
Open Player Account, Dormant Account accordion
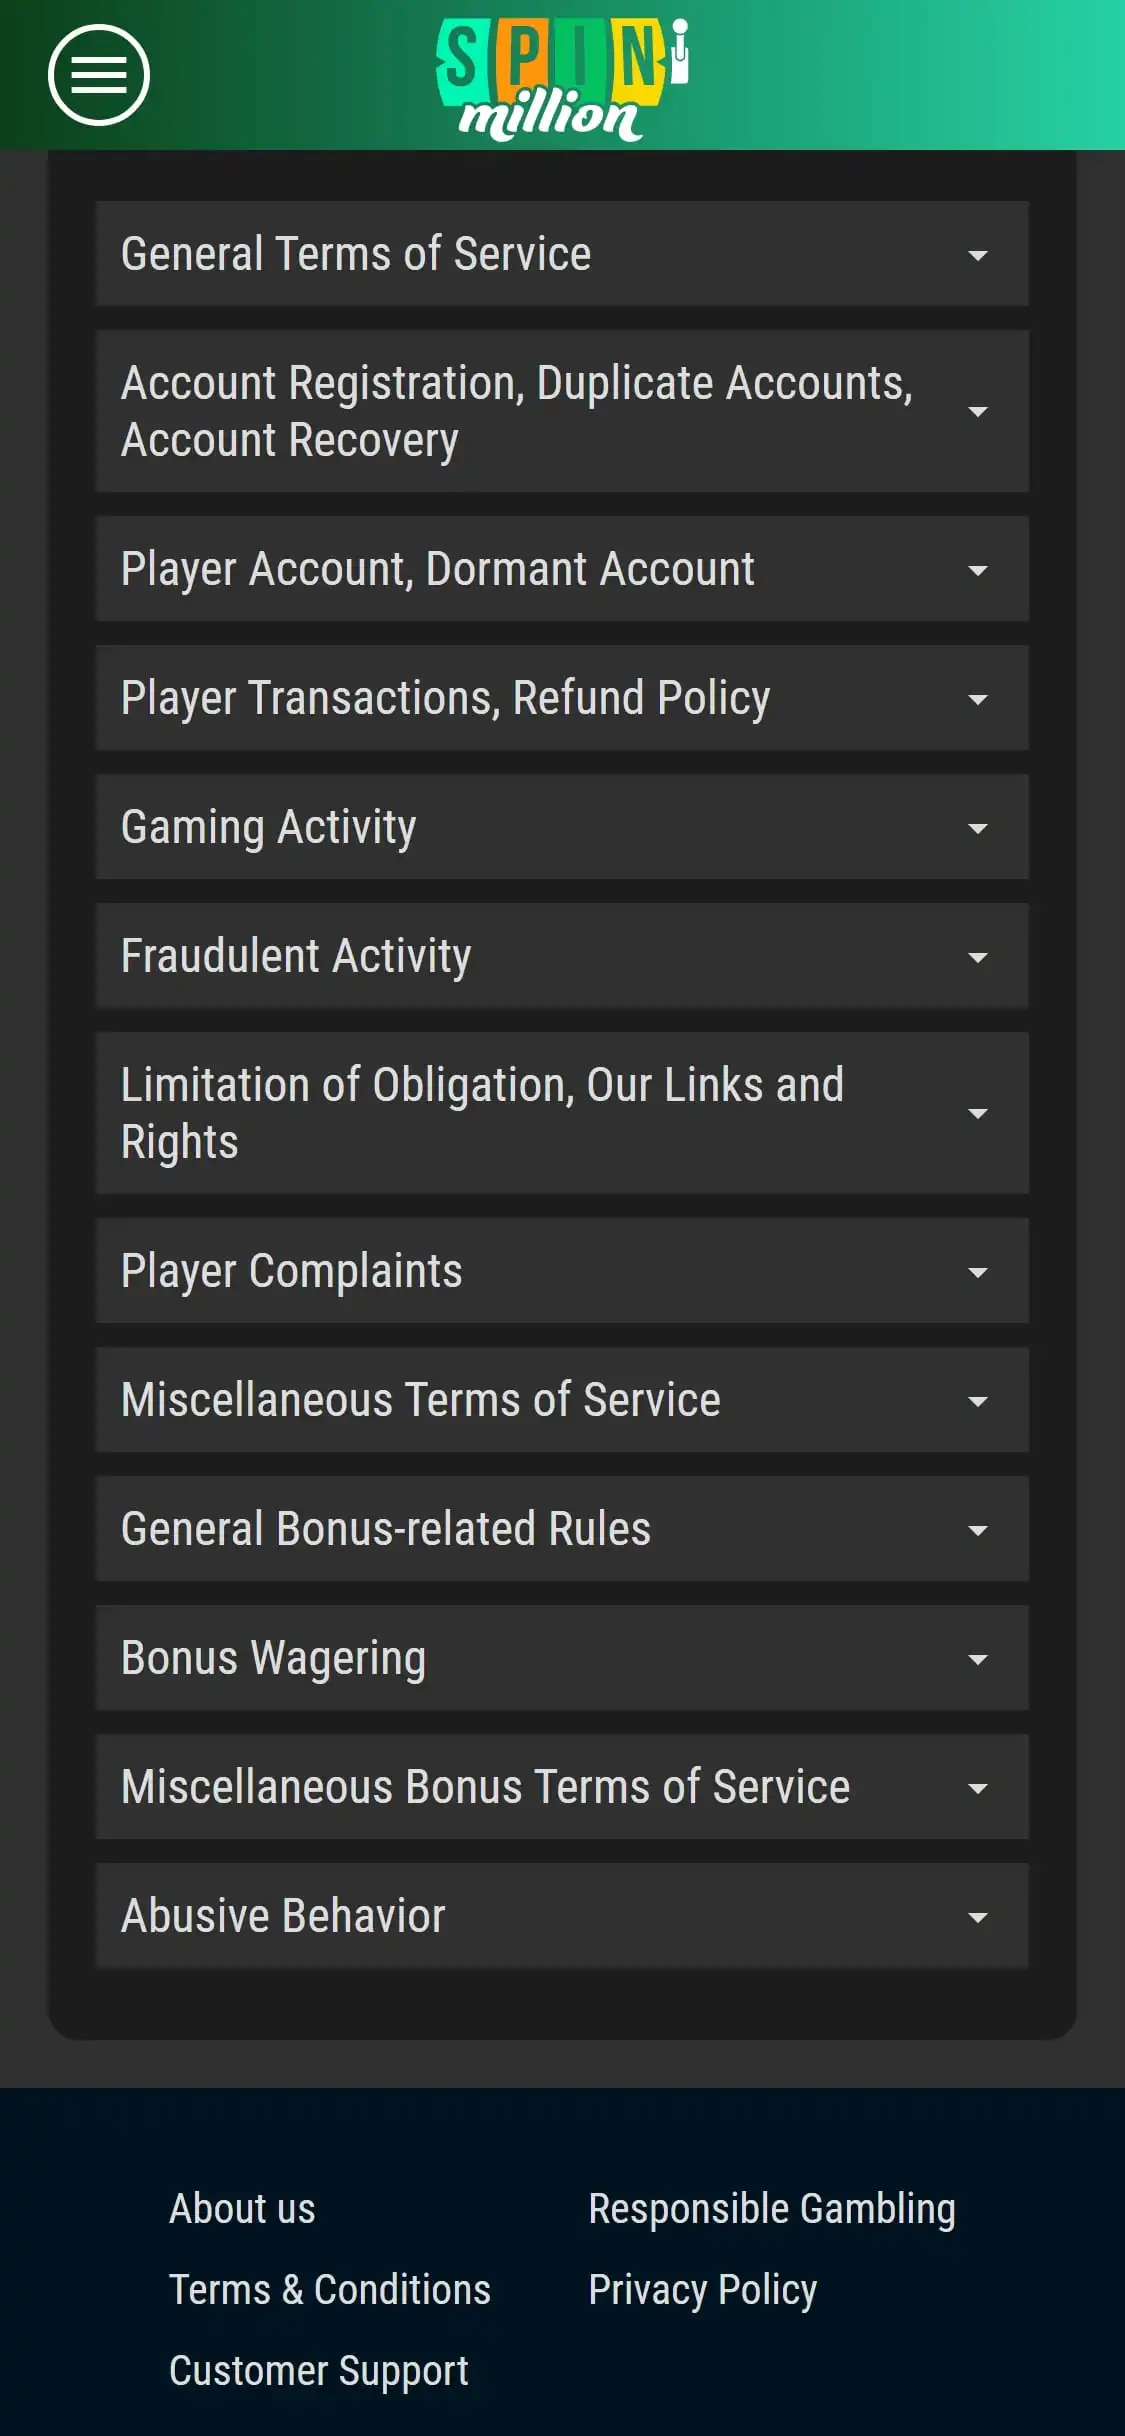tap(560, 569)
